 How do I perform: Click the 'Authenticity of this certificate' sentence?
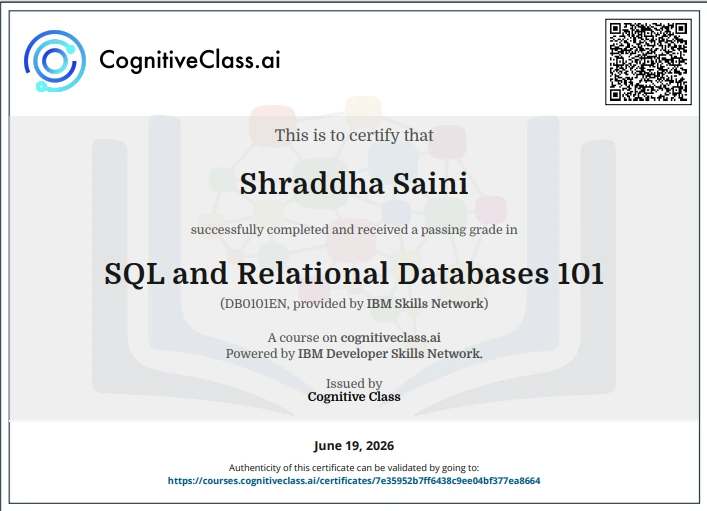[x=354, y=468]
